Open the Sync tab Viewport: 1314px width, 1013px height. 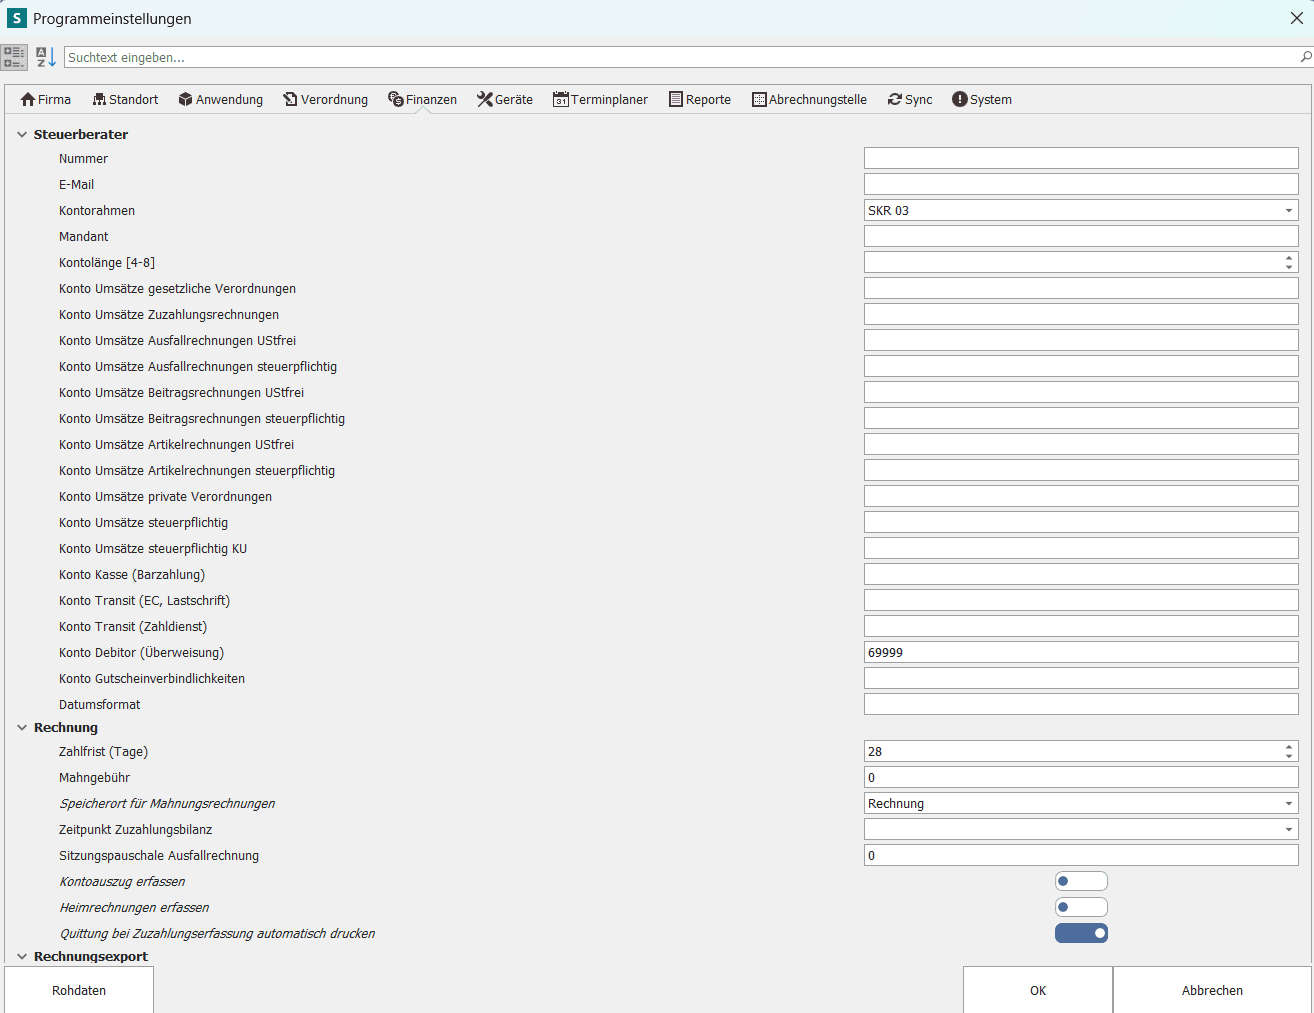pos(910,99)
